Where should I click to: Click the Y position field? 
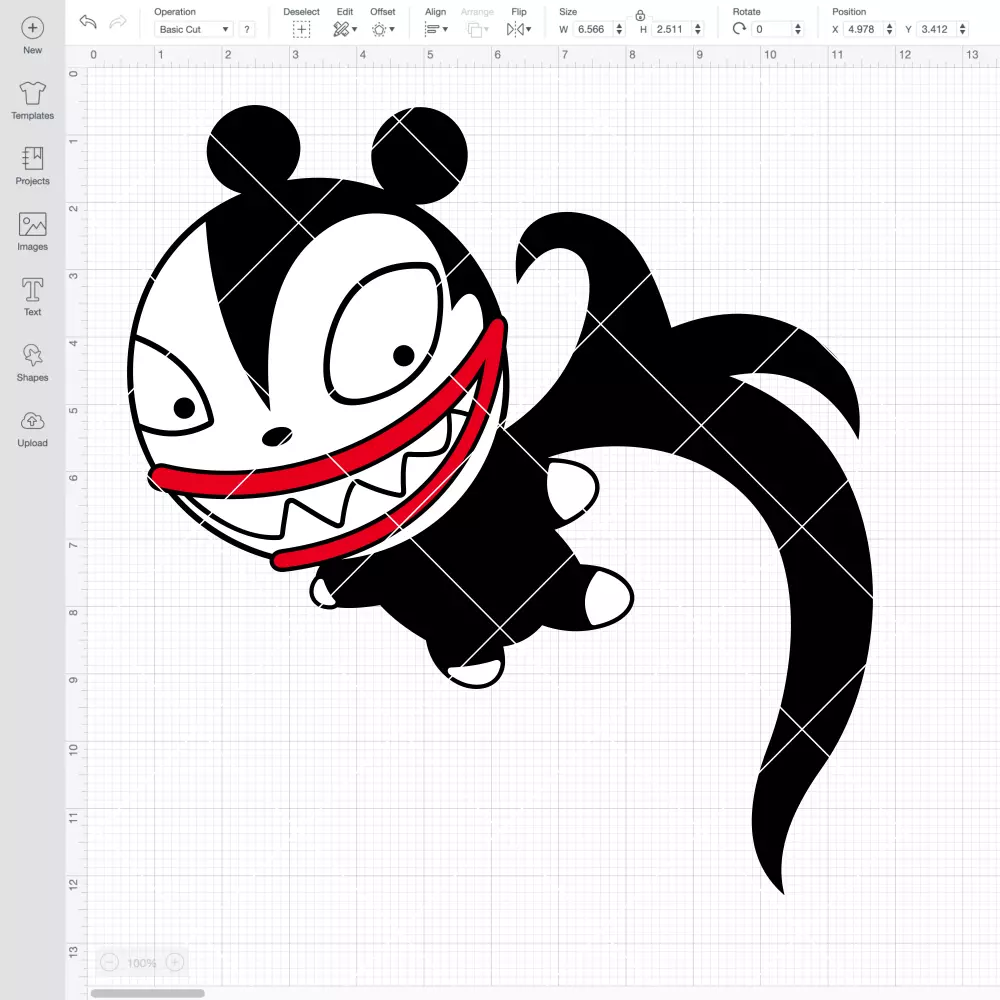[x=937, y=29]
